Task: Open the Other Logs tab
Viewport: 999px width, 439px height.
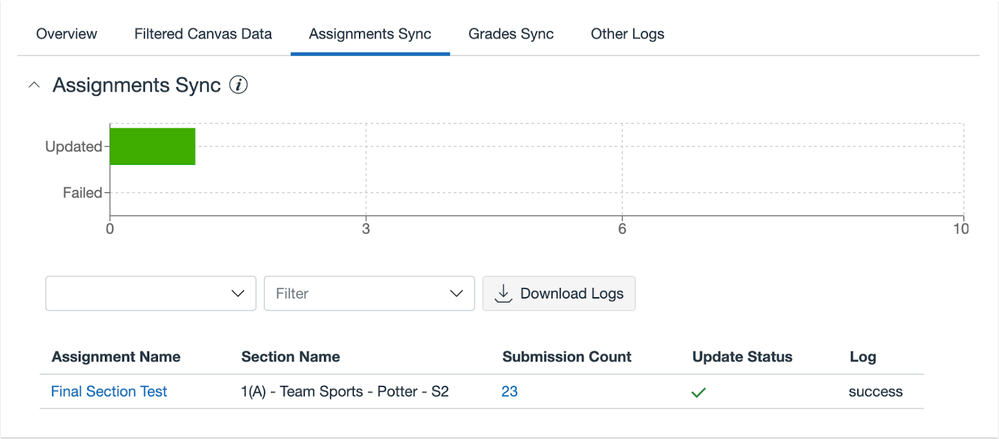Action: pos(627,34)
